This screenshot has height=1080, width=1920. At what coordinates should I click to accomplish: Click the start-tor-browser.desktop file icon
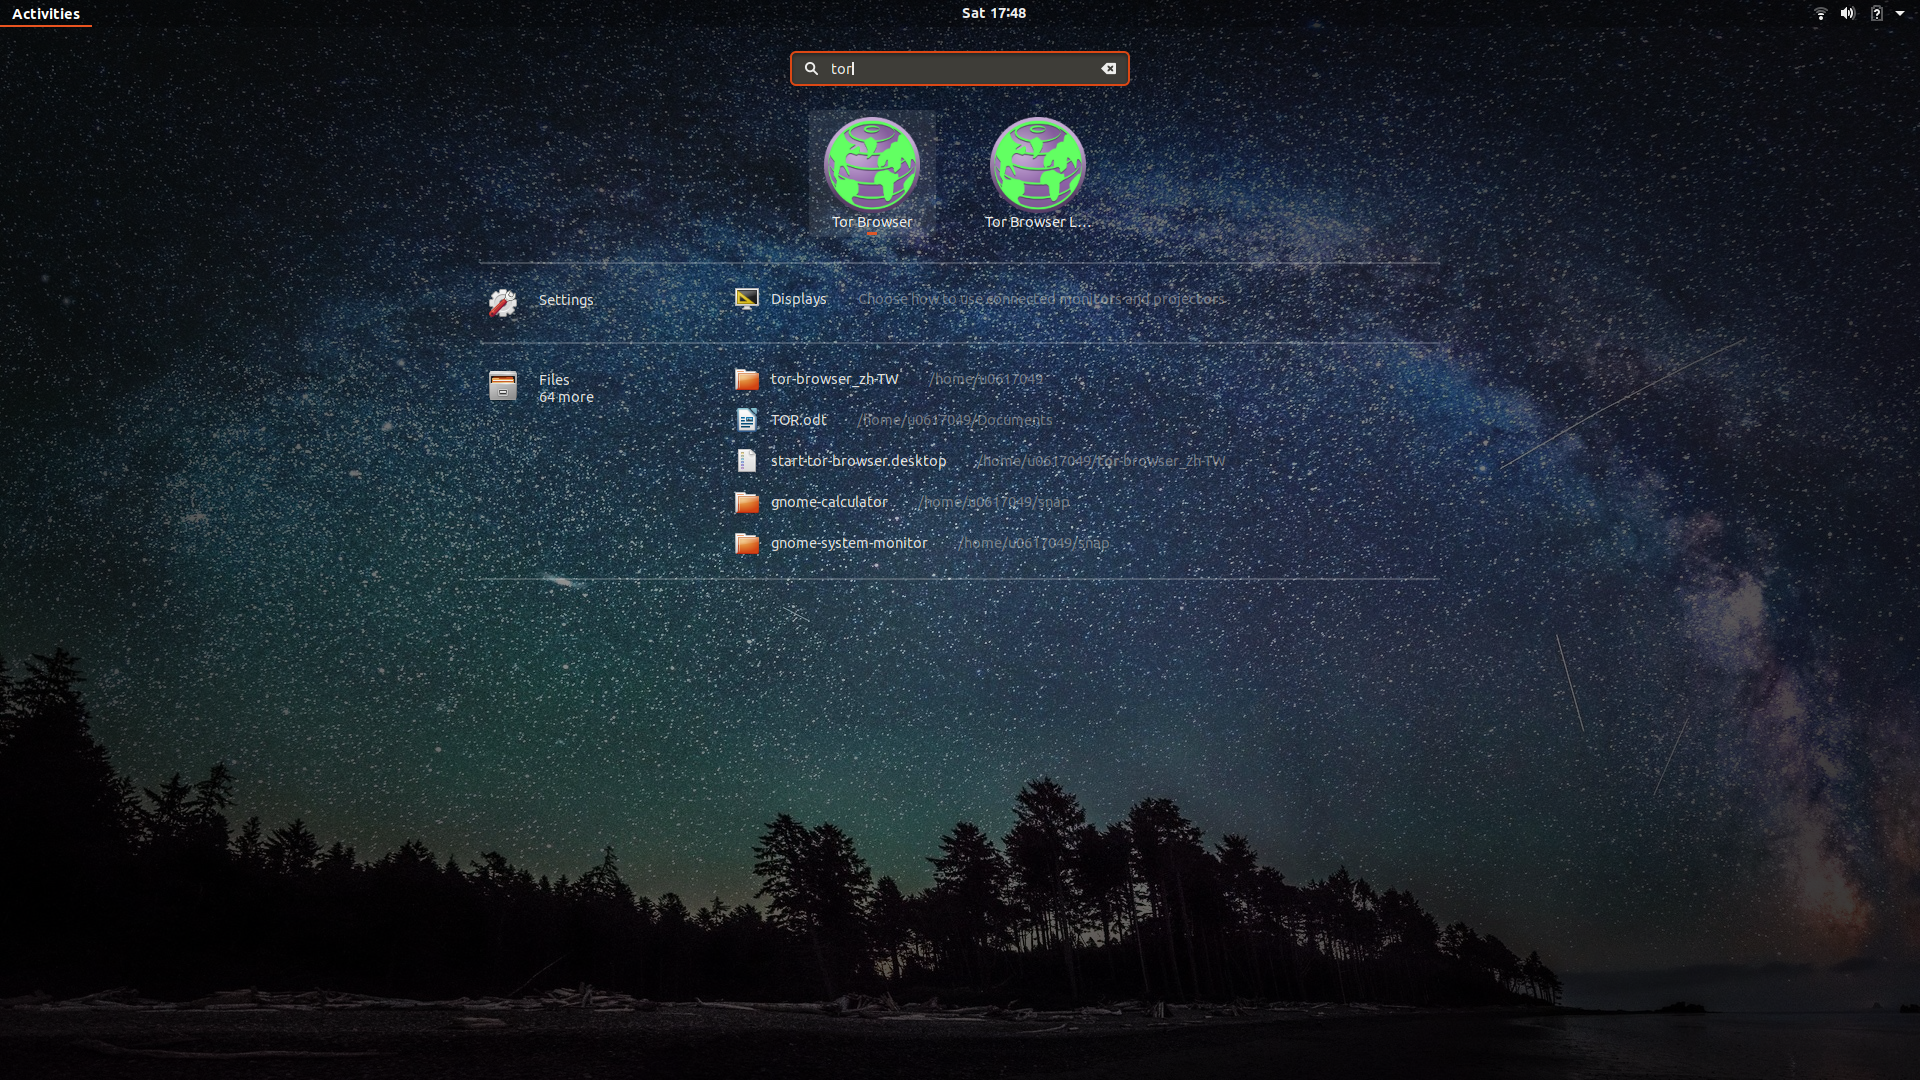(747, 461)
